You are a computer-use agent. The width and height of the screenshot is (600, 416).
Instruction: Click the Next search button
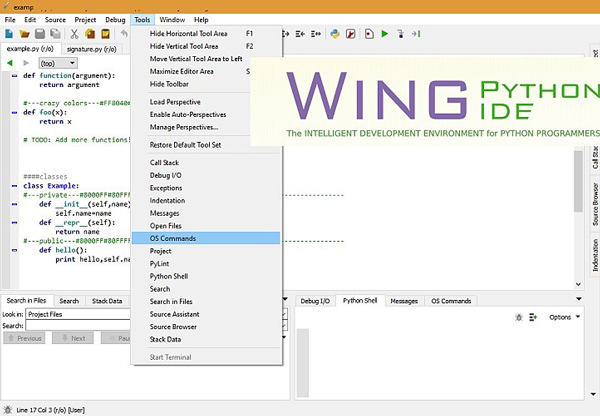[73, 338]
